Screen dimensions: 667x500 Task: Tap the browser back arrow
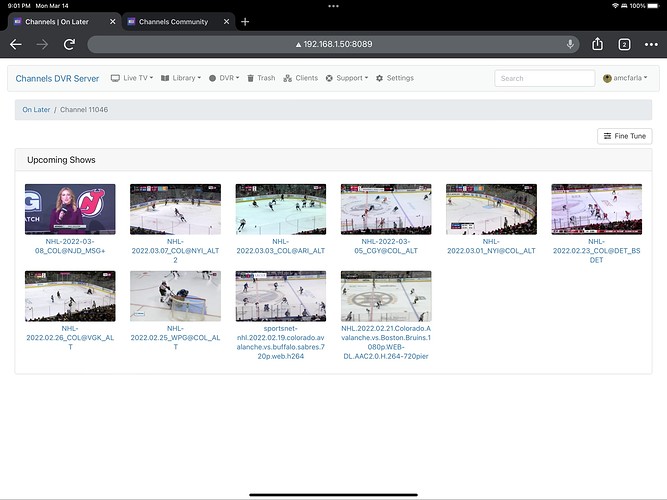tap(16, 44)
